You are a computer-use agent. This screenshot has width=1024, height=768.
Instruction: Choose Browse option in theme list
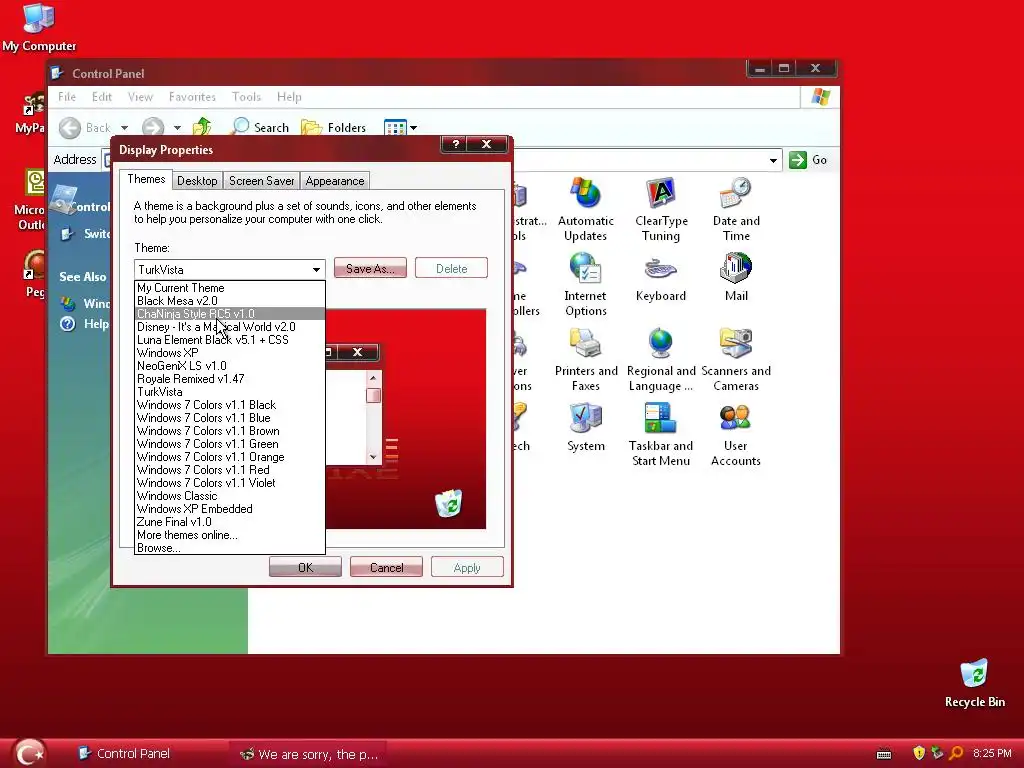[229, 548]
